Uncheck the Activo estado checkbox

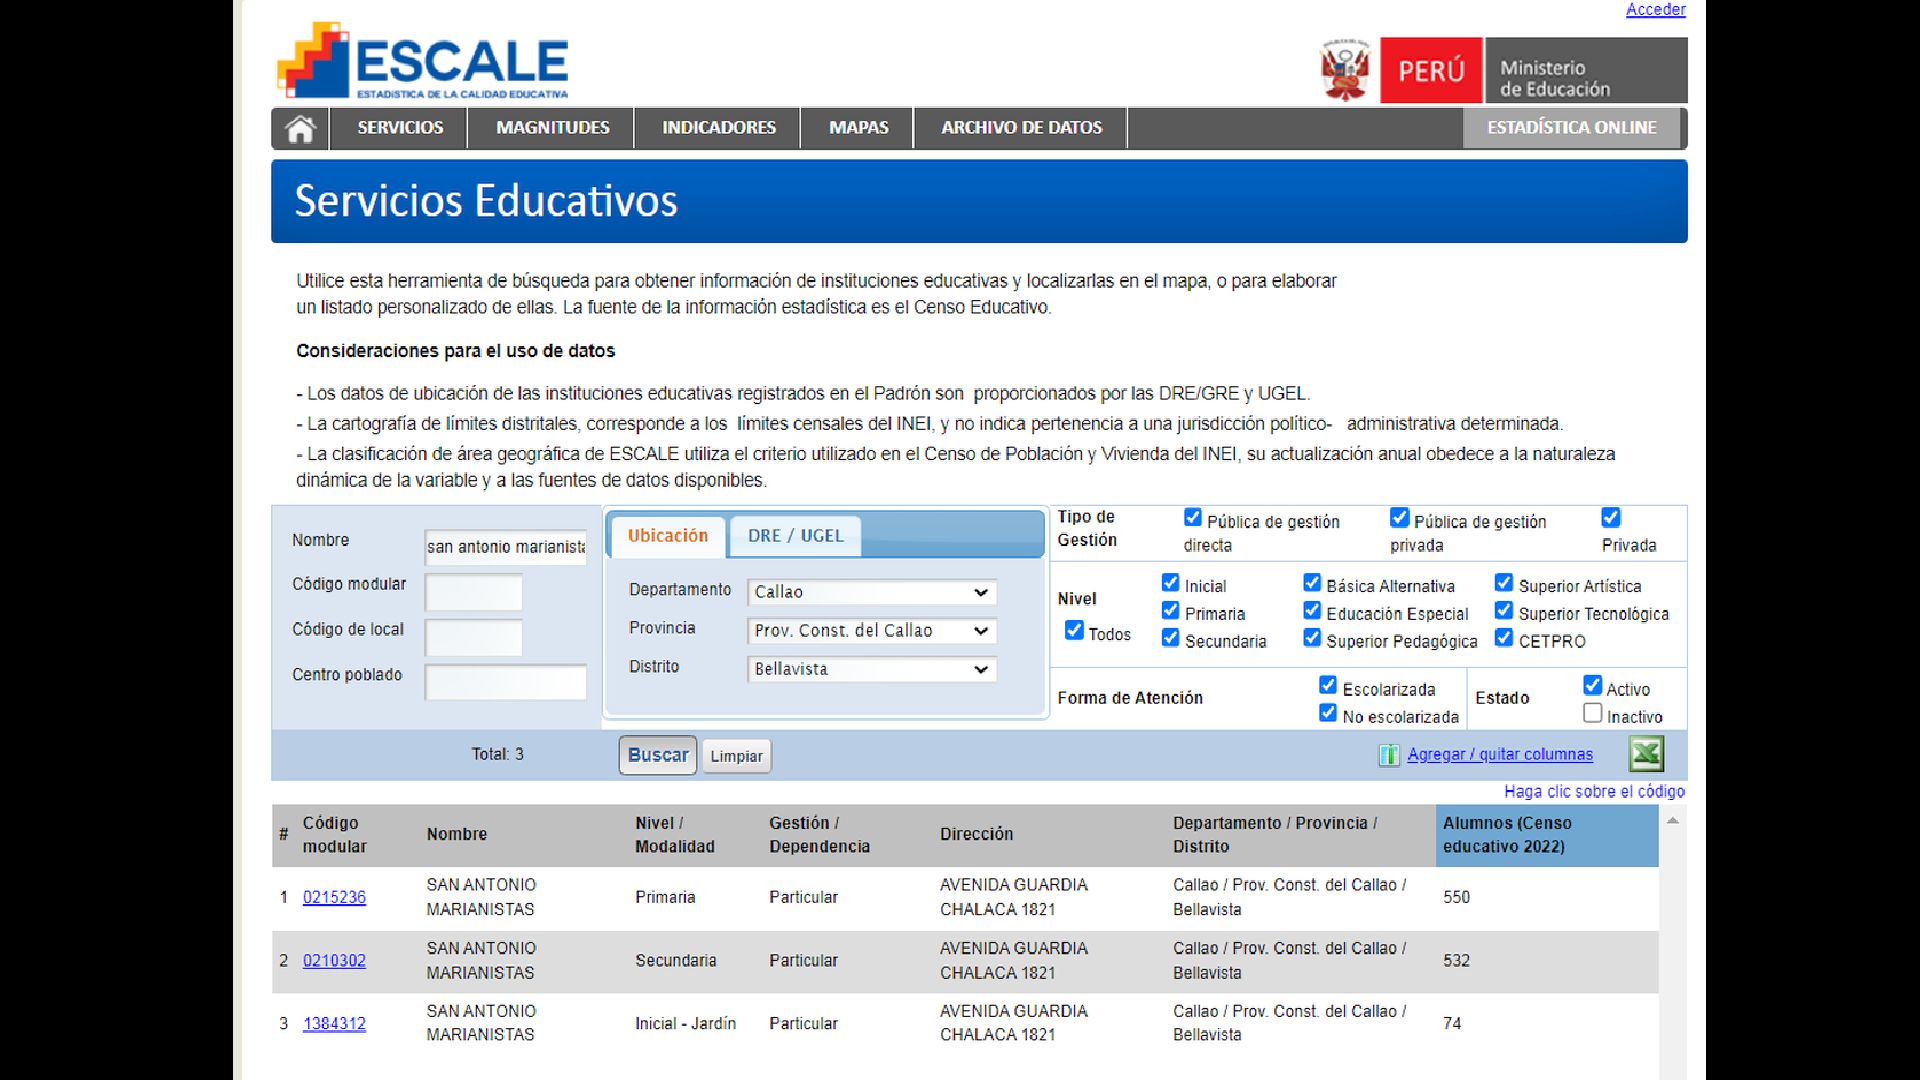1592,686
